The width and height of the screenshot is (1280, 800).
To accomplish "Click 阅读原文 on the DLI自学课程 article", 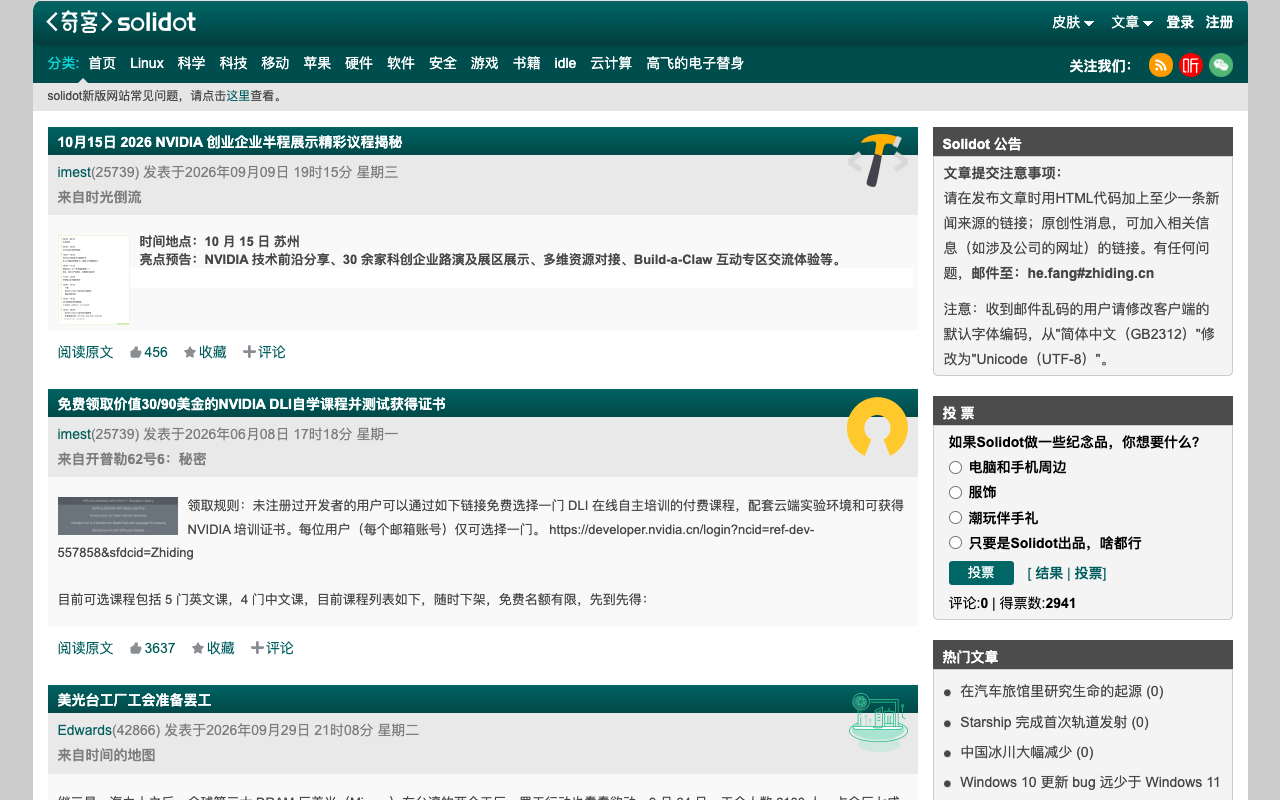I will tap(85, 648).
